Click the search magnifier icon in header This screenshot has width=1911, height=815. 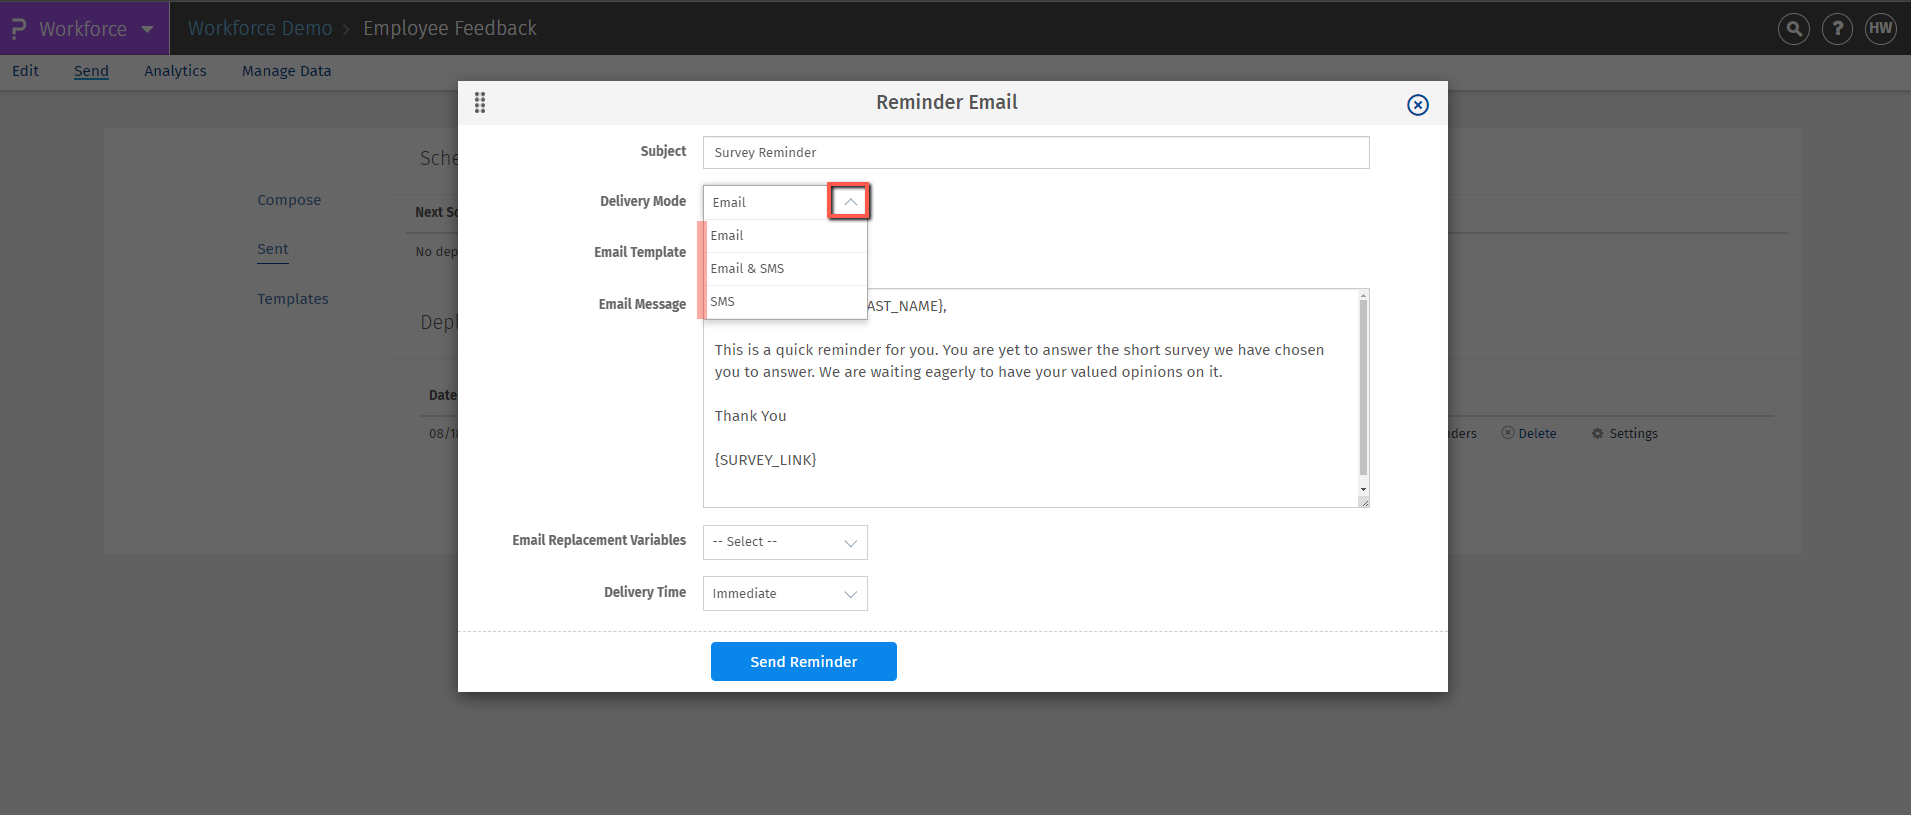click(x=1794, y=29)
